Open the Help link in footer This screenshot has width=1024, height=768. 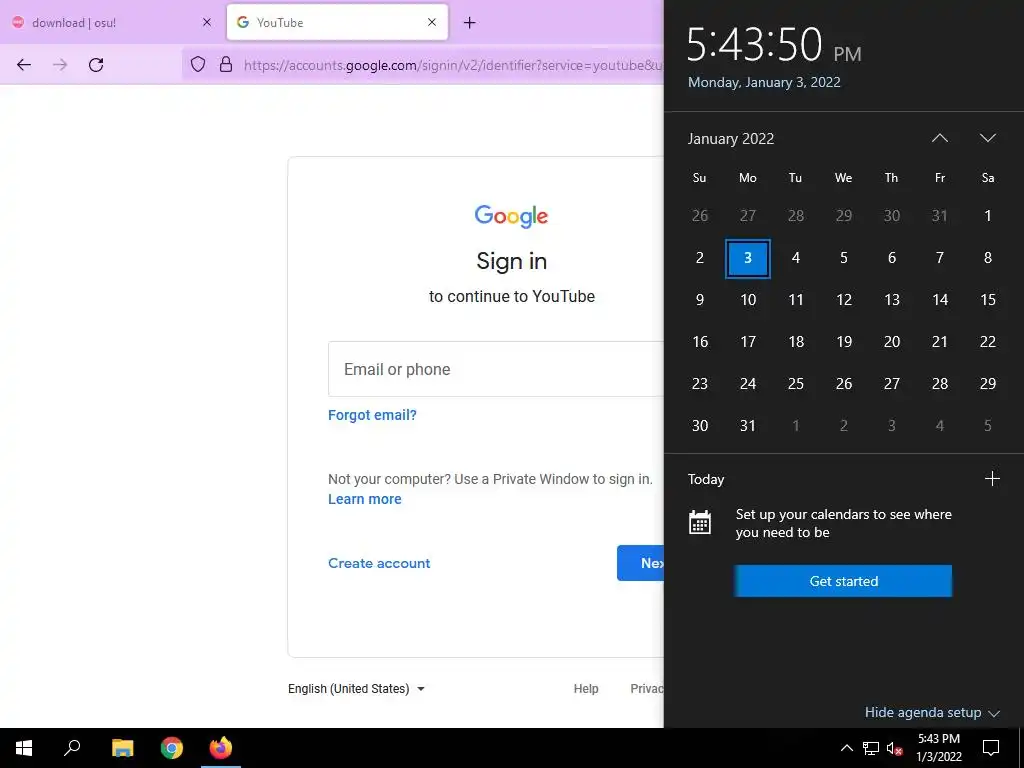click(586, 688)
